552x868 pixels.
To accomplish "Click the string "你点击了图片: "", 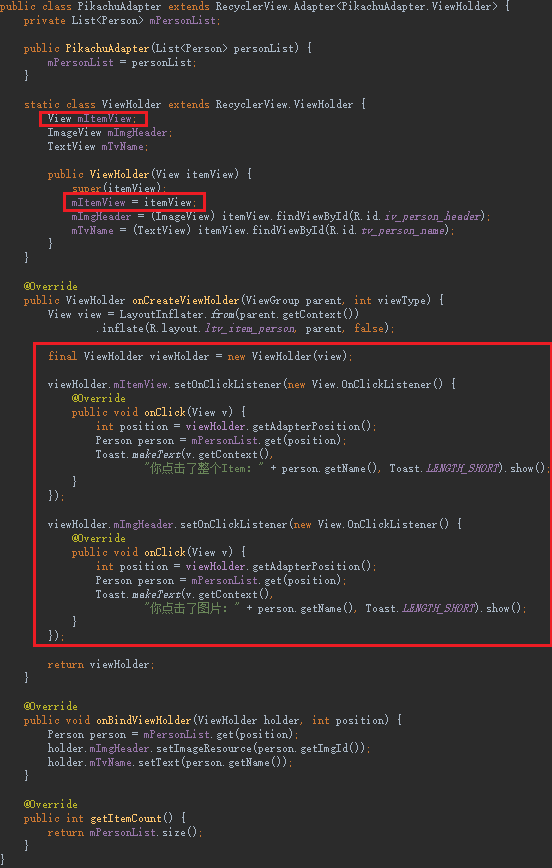I will [x=192, y=608].
